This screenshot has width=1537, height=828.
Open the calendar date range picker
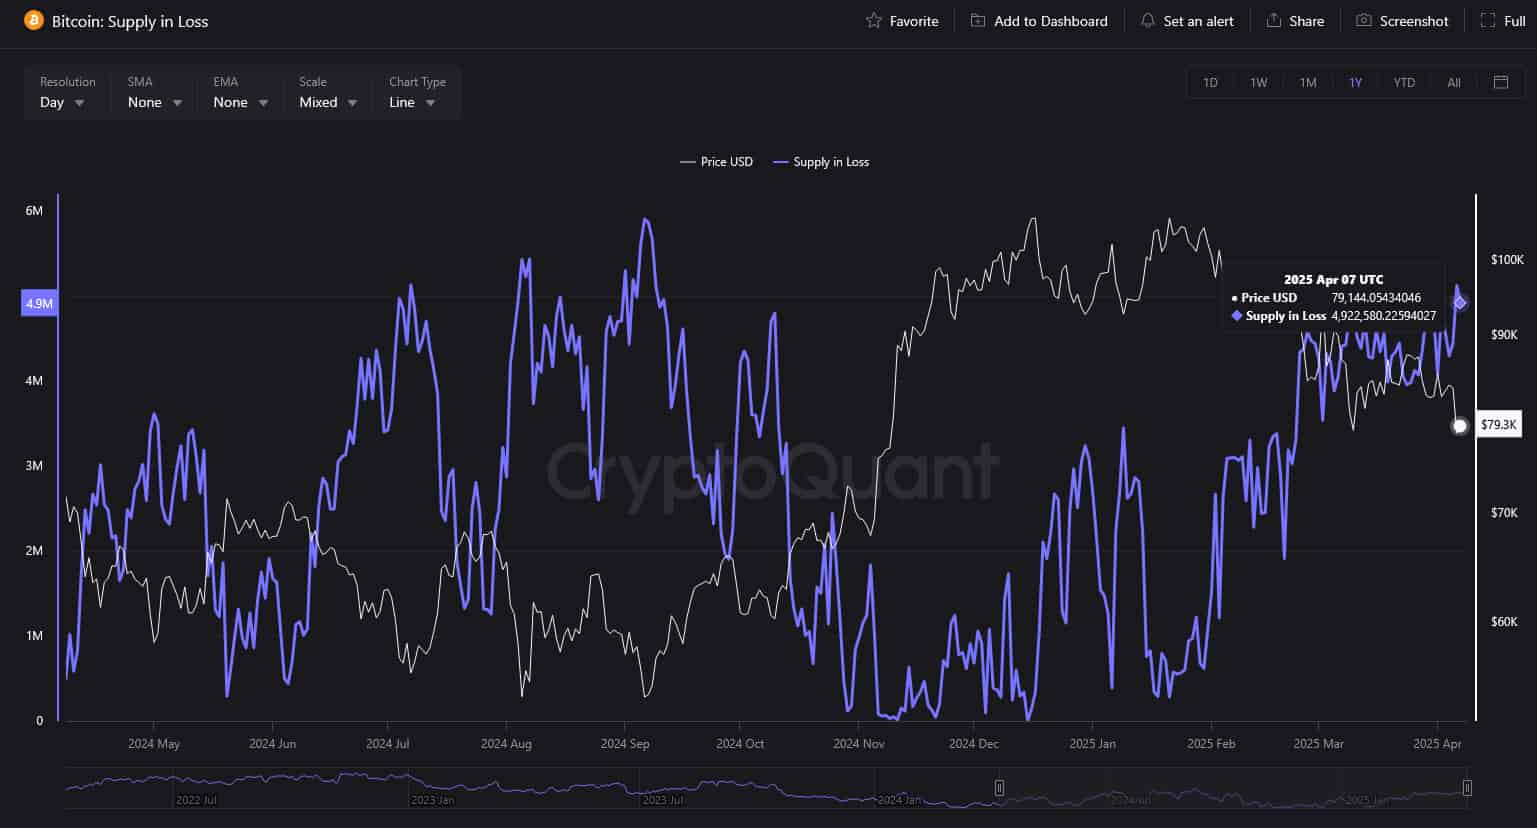point(1500,82)
